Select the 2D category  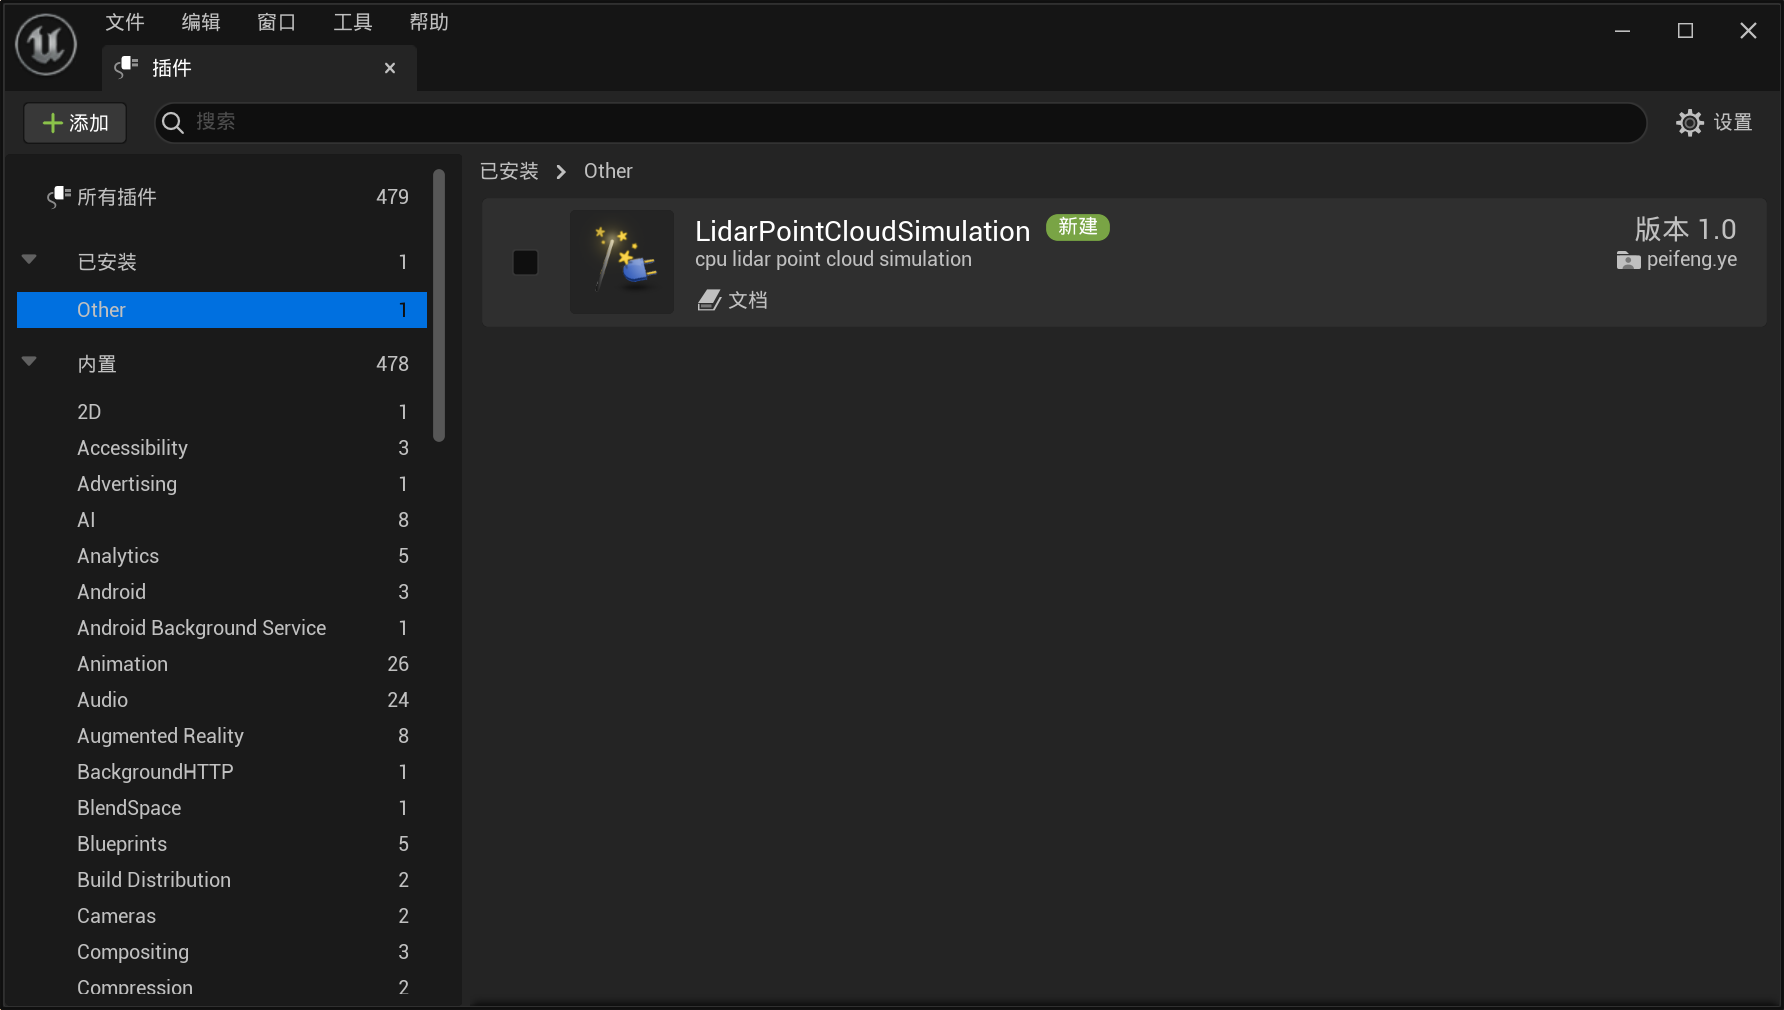222,412
